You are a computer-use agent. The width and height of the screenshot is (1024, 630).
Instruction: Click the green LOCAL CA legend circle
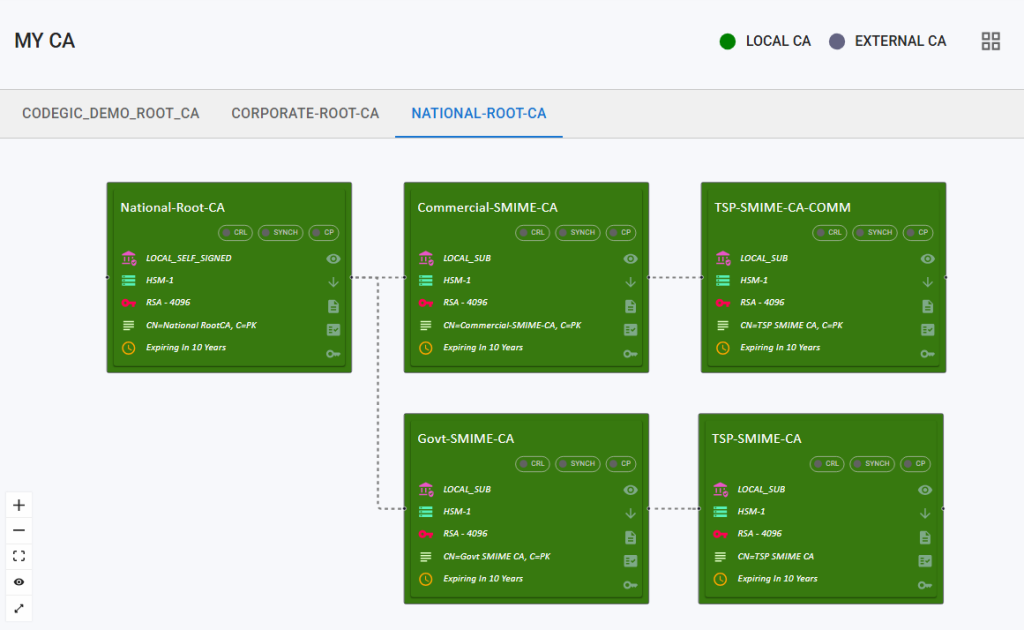click(728, 41)
